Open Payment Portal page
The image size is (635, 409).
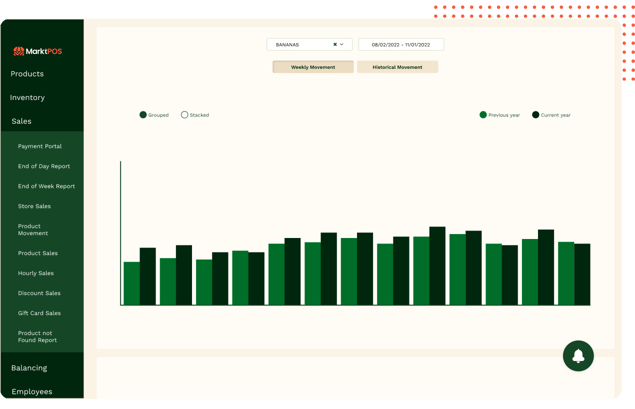coord(40,146)
